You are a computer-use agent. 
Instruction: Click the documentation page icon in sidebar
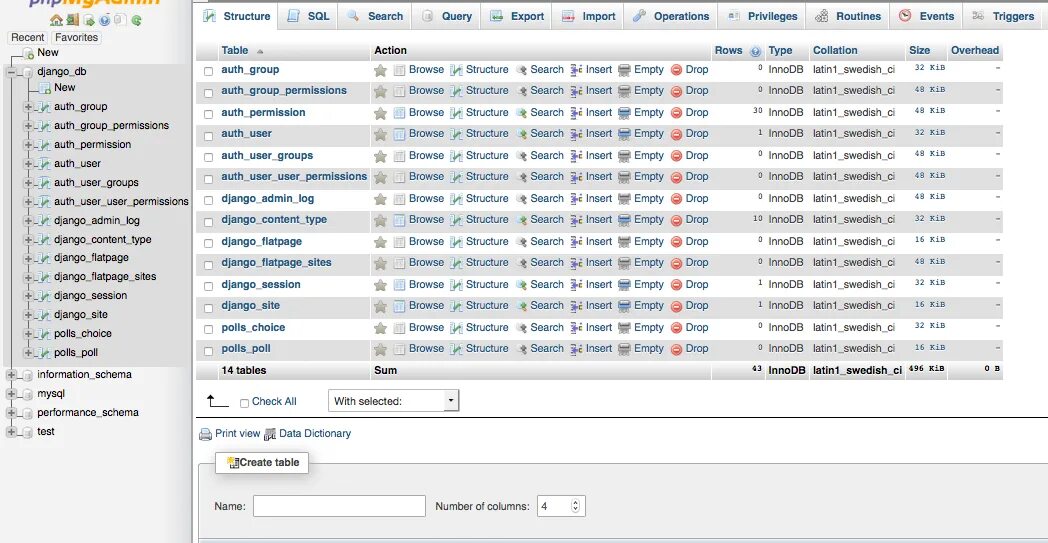pyautogui.click(x=120, y=20)
